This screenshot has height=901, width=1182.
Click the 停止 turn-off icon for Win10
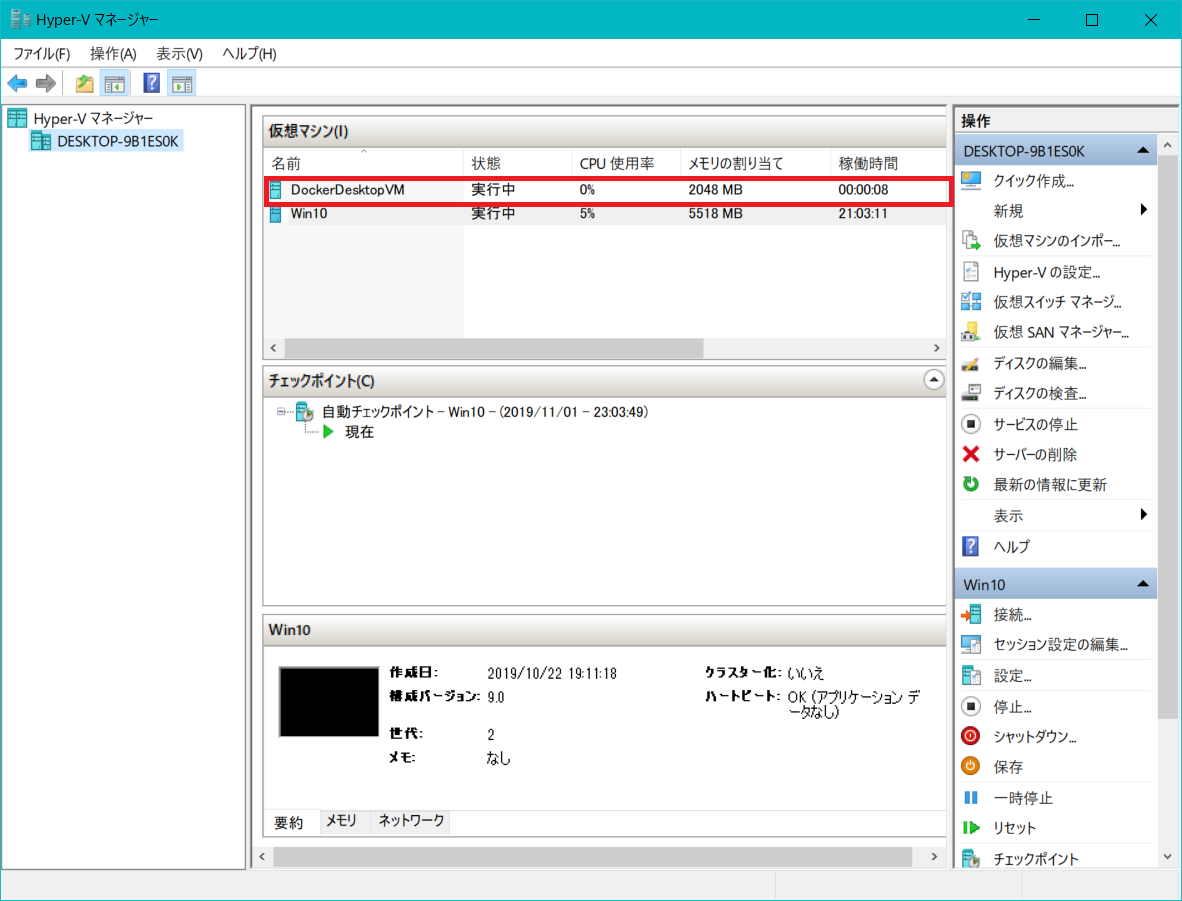point(971,706)
